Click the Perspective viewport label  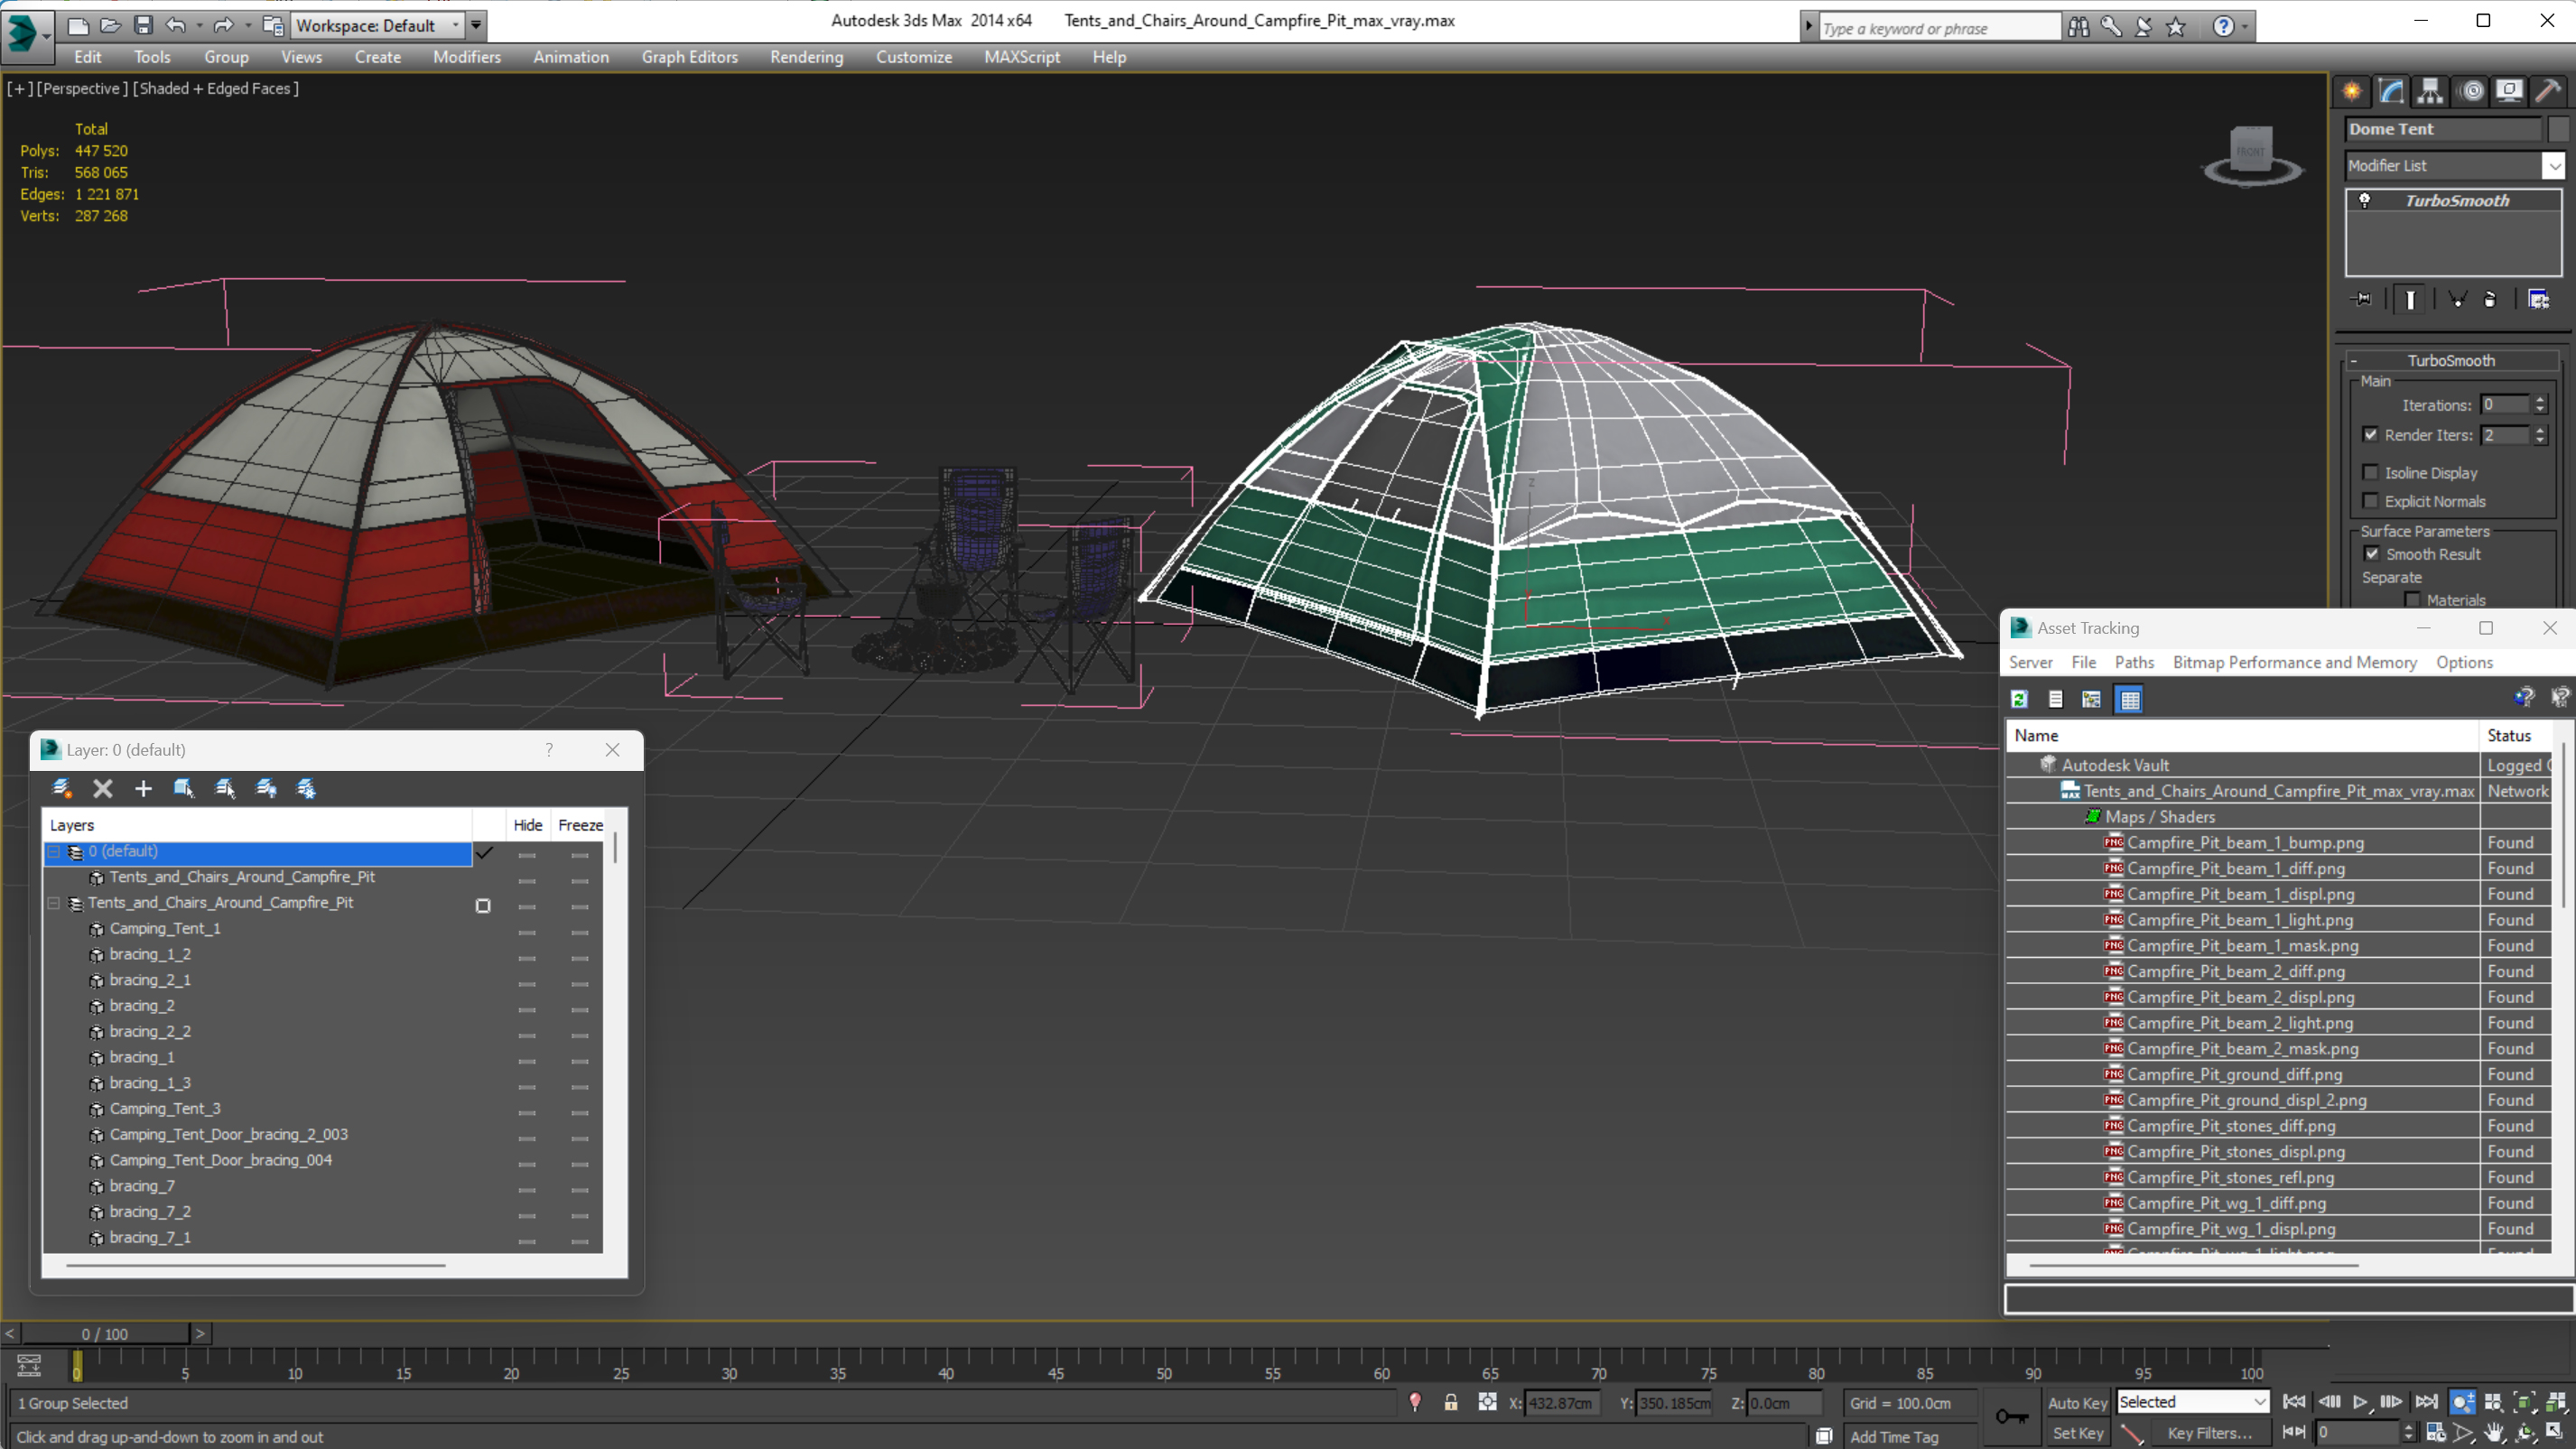tap(81, 88)
